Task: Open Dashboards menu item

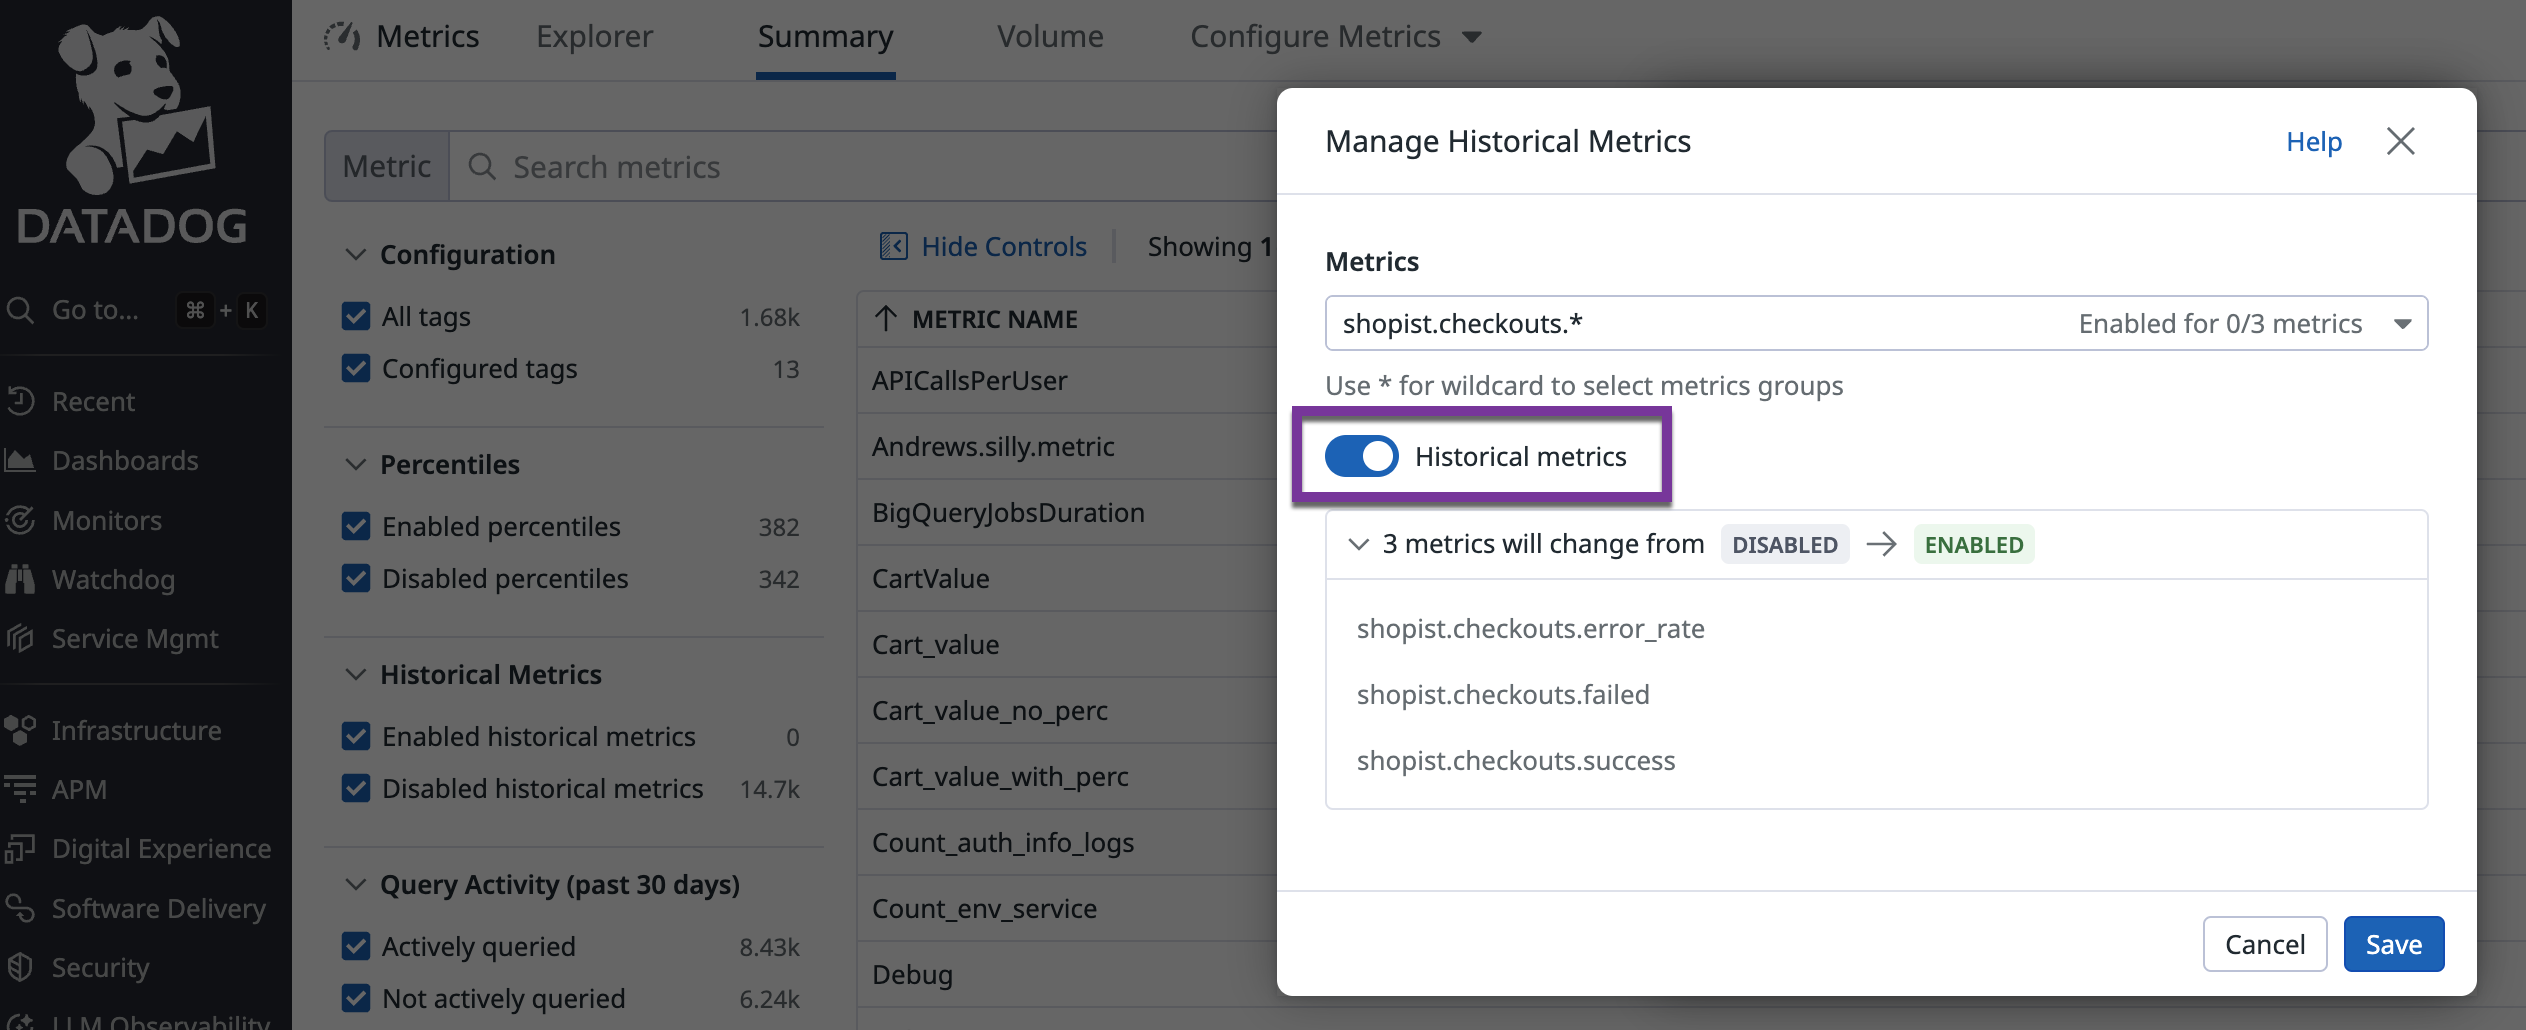Action: click(x=125, y=460)
